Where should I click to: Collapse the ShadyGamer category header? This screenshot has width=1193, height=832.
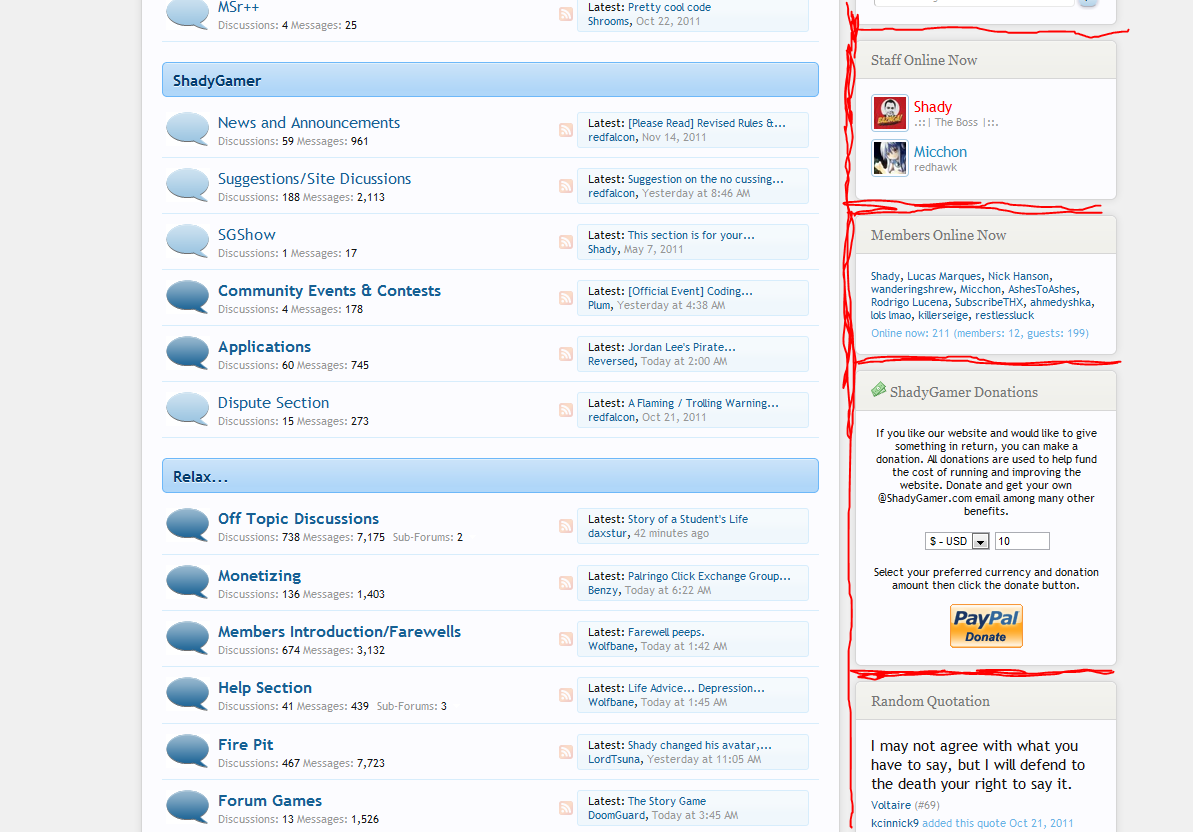[490, 80]
